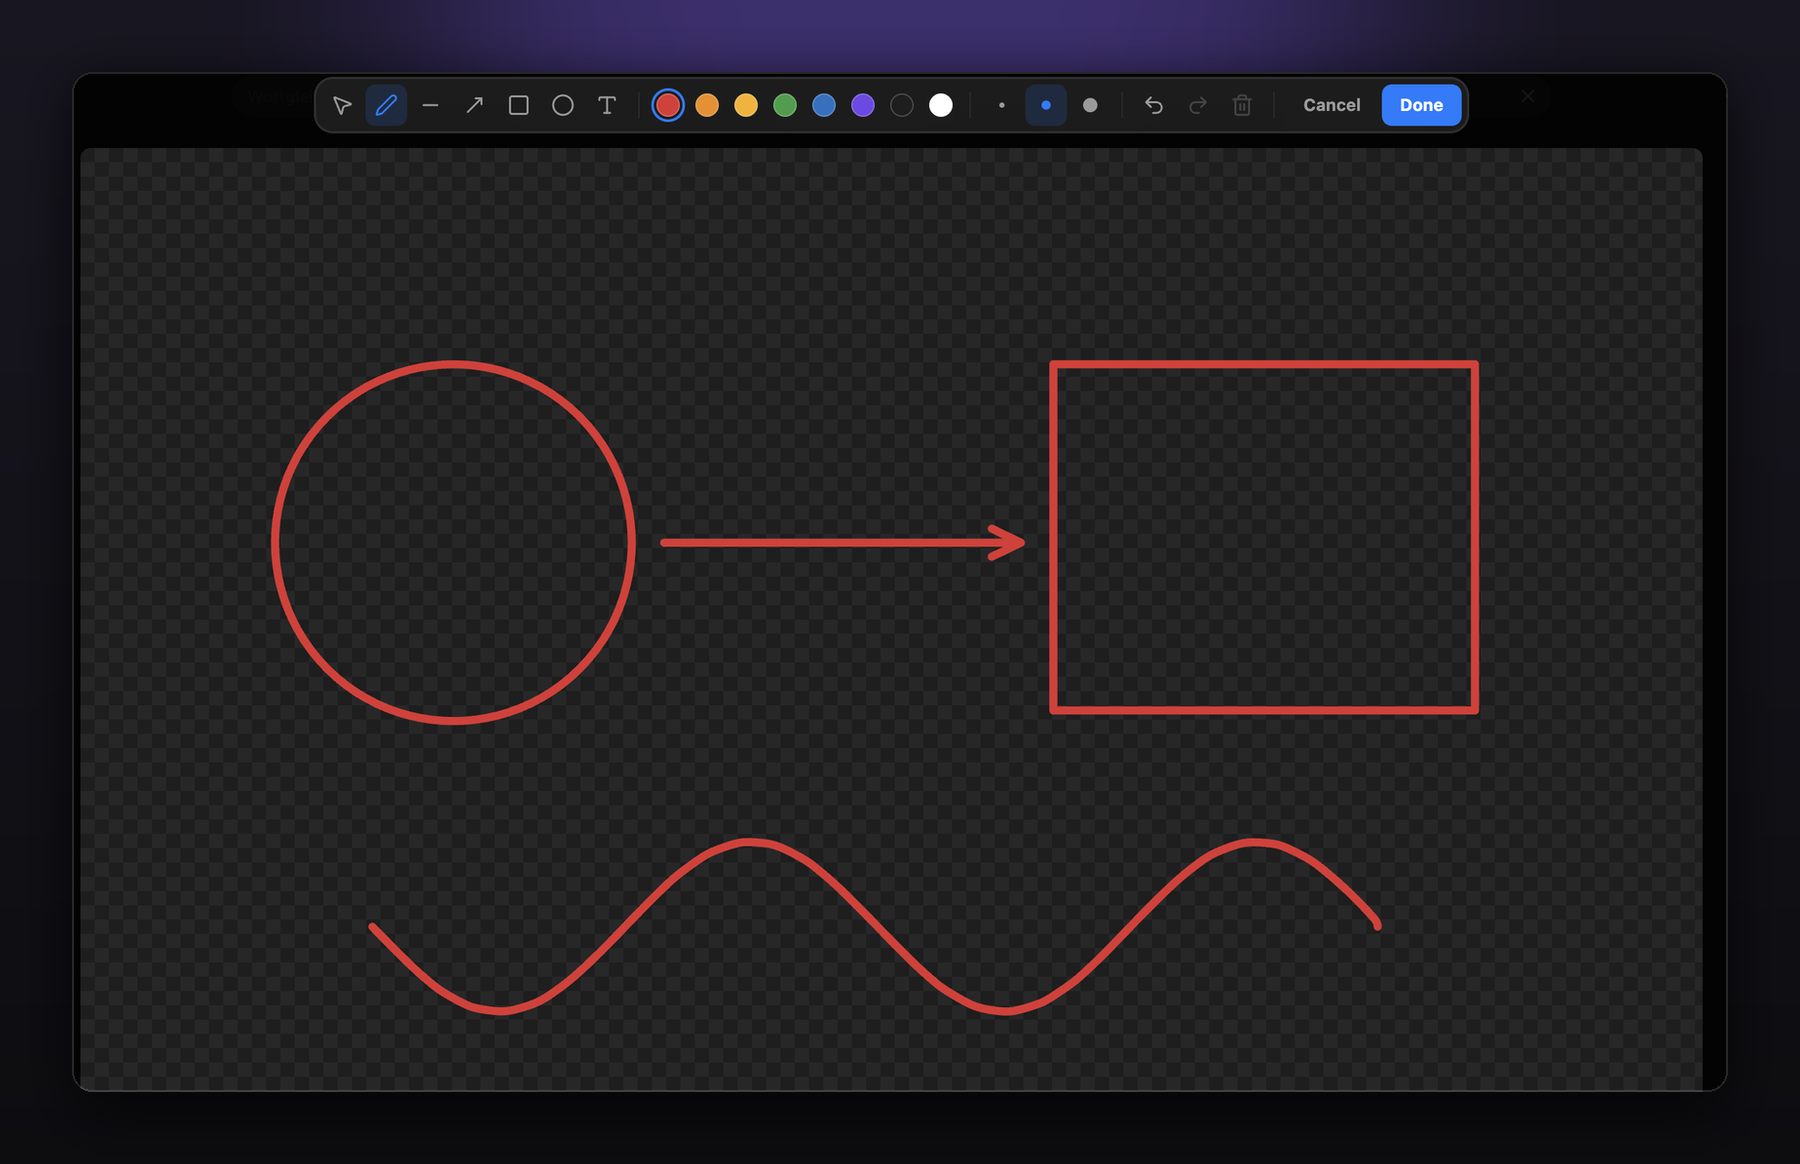Set the thick stroke size

1090,105
